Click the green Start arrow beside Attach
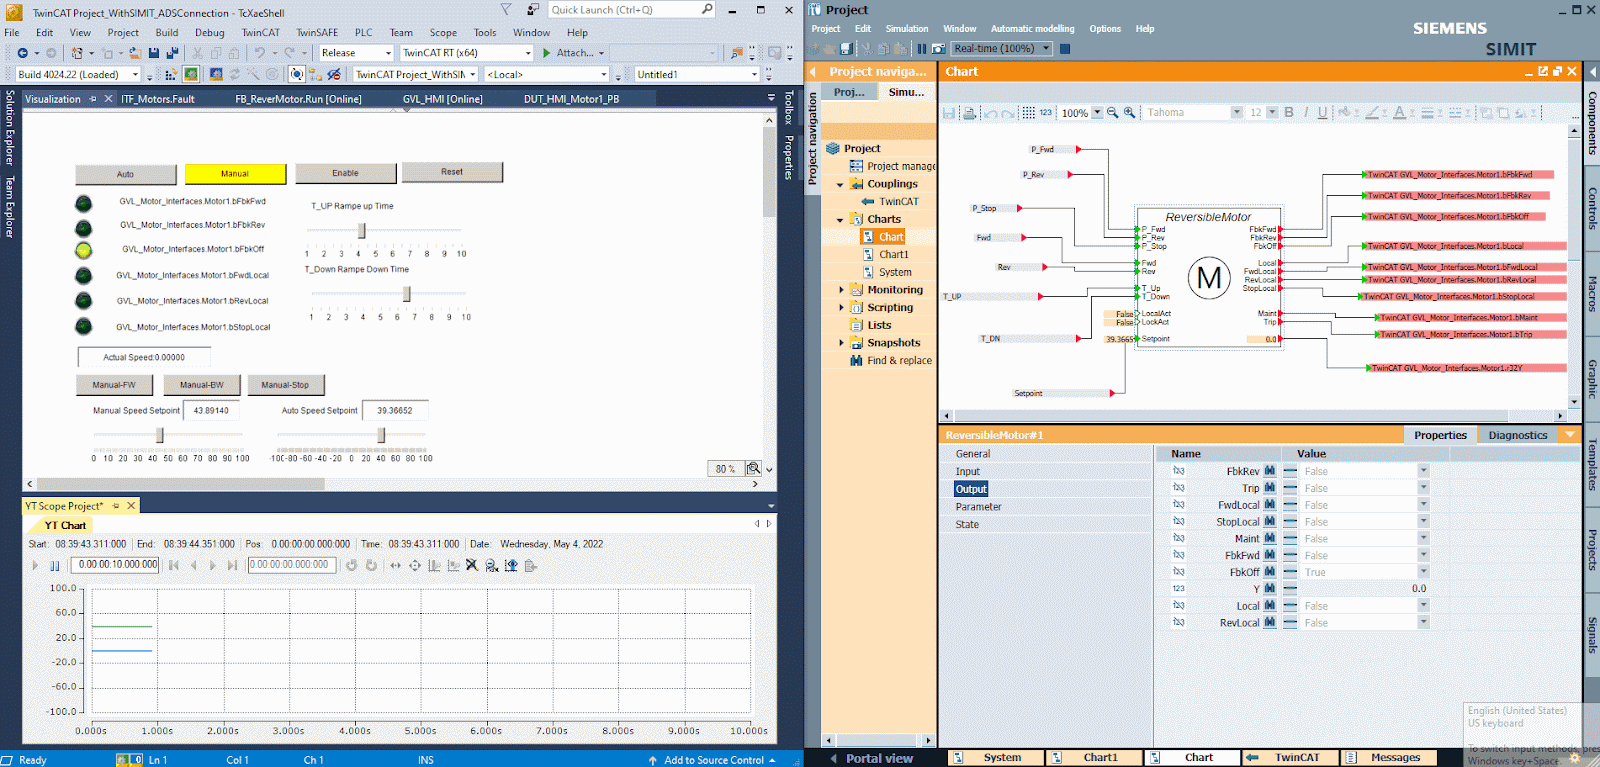1600x767 pixels. (547, 53)
